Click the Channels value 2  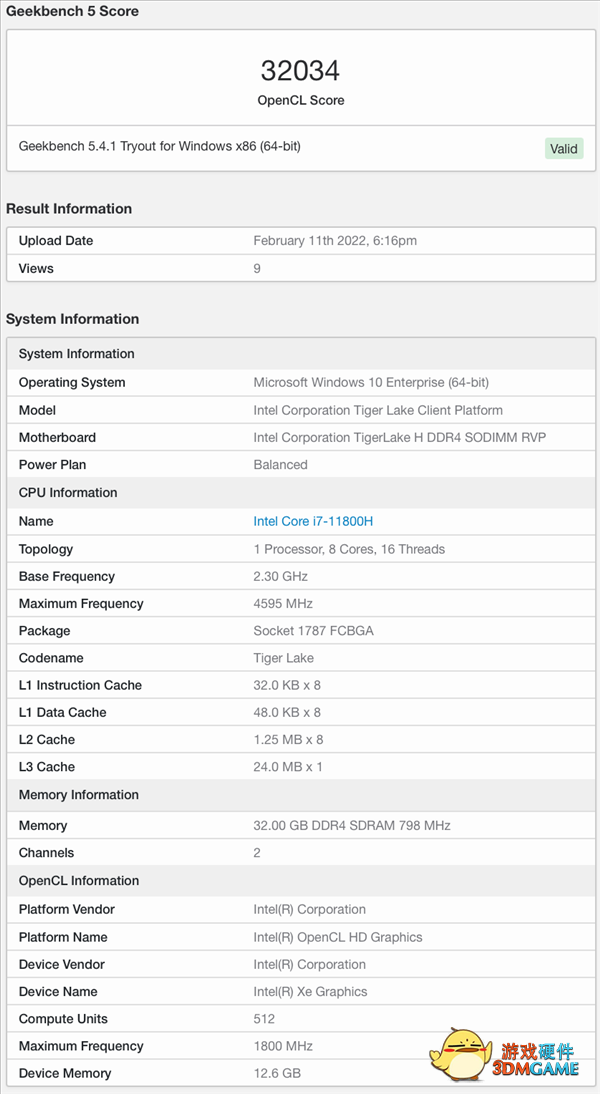257,853
